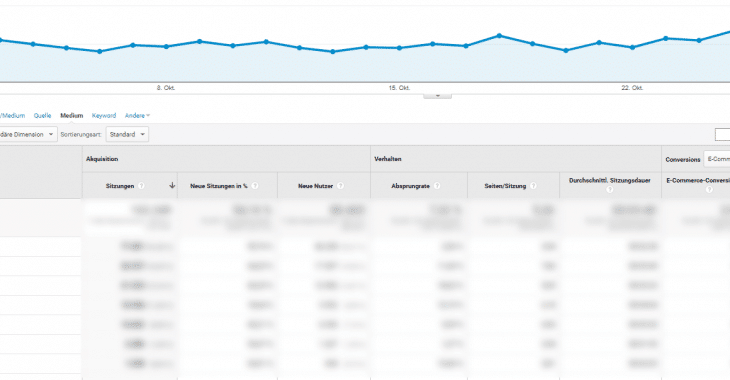The image size is (730, 380).
Task: Open help icon next to Seiten/Sitzung
Action: click(x=534, y=186)
